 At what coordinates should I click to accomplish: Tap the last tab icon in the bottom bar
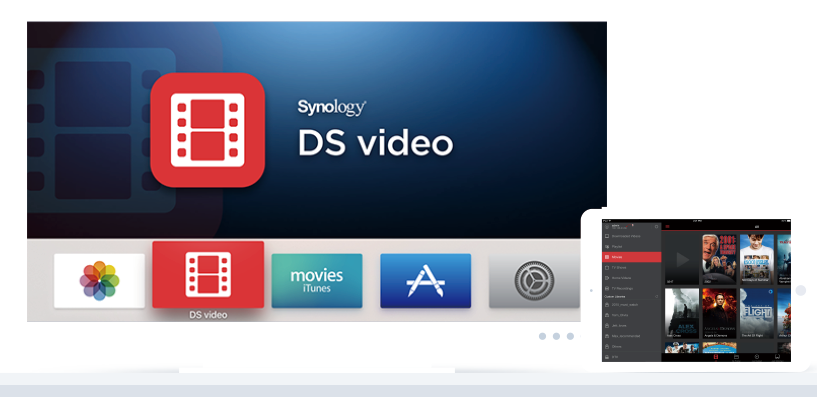pyautogui.click(x=777, y=357)
